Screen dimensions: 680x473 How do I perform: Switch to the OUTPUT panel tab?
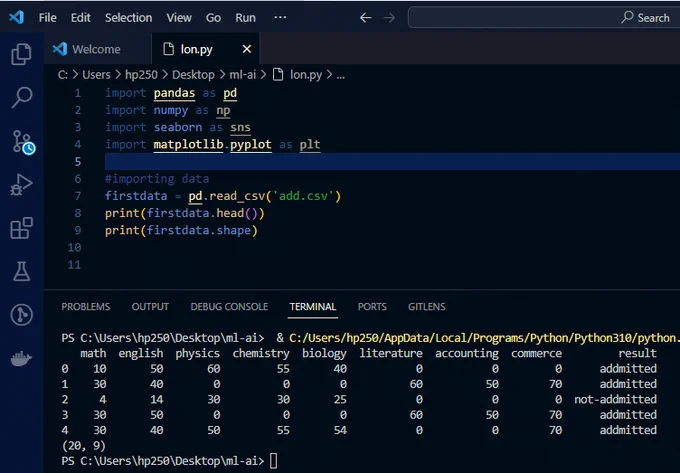[x=150, y=307]
